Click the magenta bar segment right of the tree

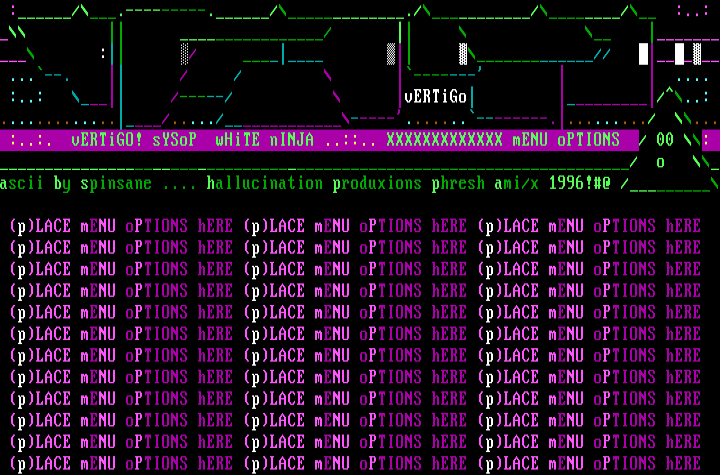coord(706,140)
